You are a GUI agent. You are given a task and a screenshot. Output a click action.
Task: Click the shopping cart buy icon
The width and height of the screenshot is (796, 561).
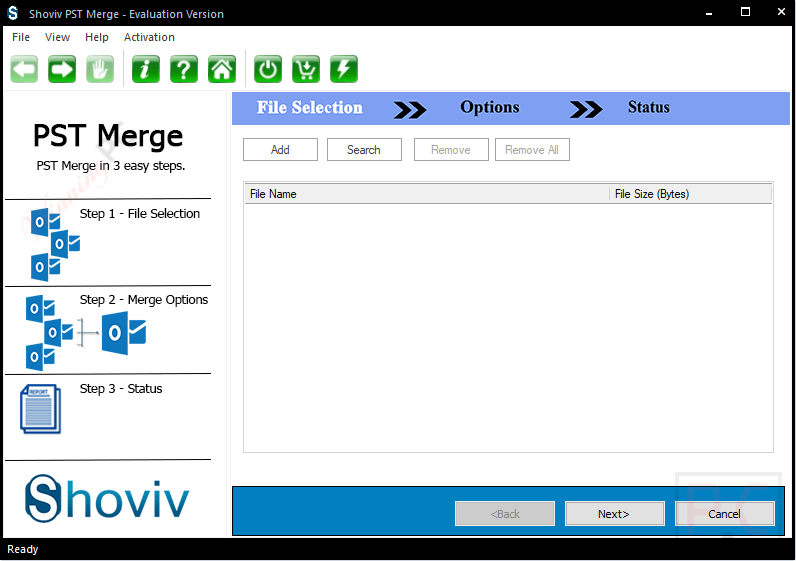pos(306,69)
